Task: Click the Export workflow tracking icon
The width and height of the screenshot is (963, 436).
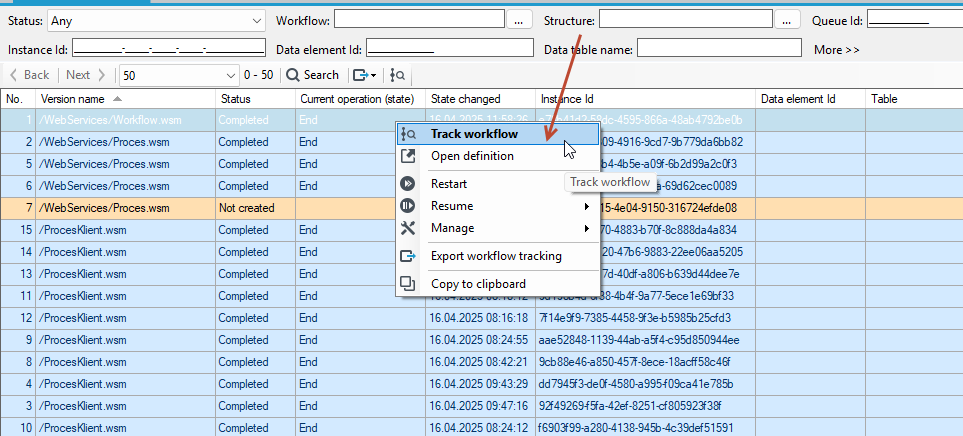Action: [x=408, y=255]
